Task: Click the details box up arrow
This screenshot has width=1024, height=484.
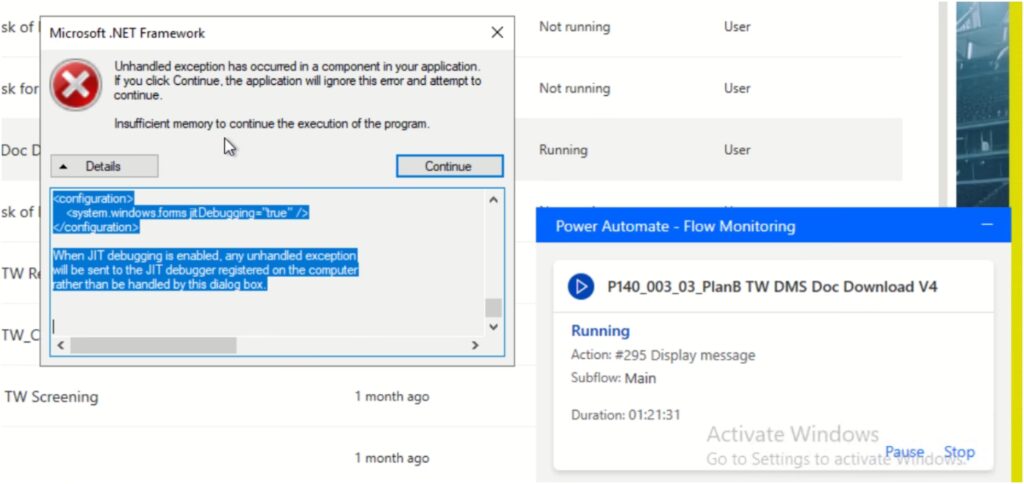Action: [493, 200]
